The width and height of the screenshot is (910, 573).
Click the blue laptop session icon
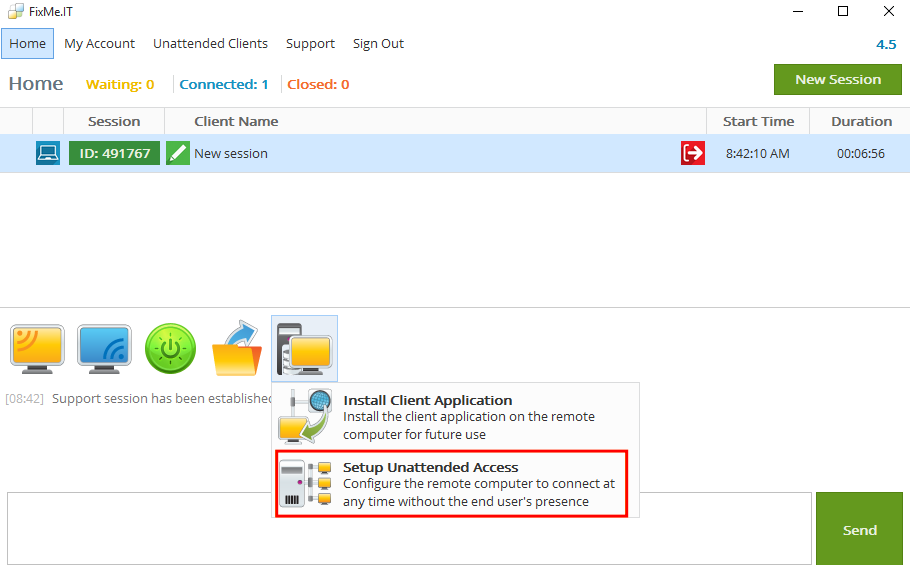[48, 153]
